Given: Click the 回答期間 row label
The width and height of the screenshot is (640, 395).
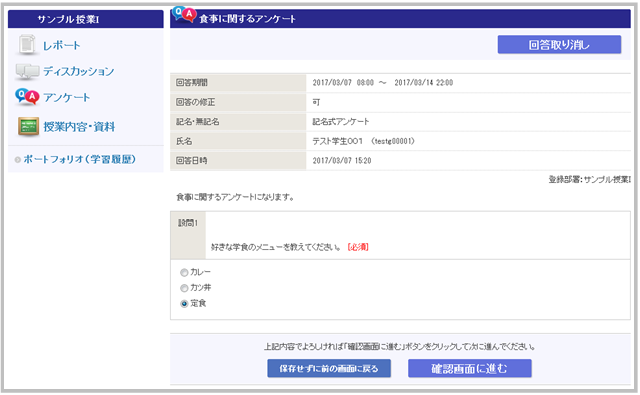Looking at the screenshot, I should (191, 82).
